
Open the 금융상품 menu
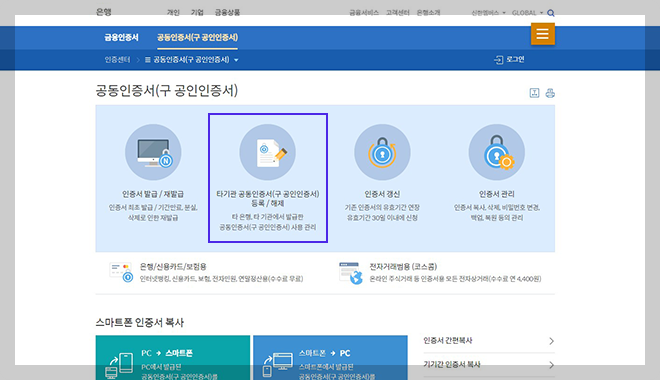(227, 13)
